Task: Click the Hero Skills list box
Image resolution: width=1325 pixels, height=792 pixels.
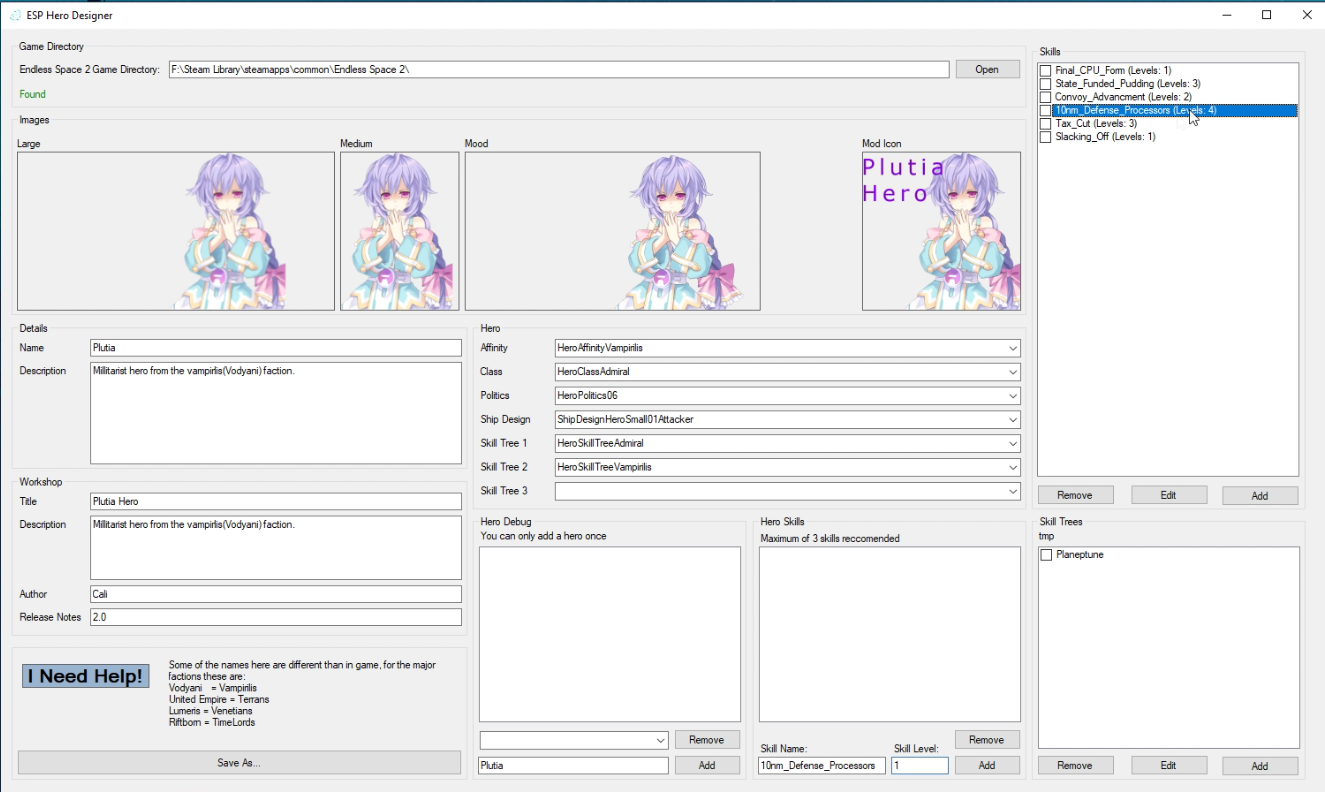Action: pos(889,634)
